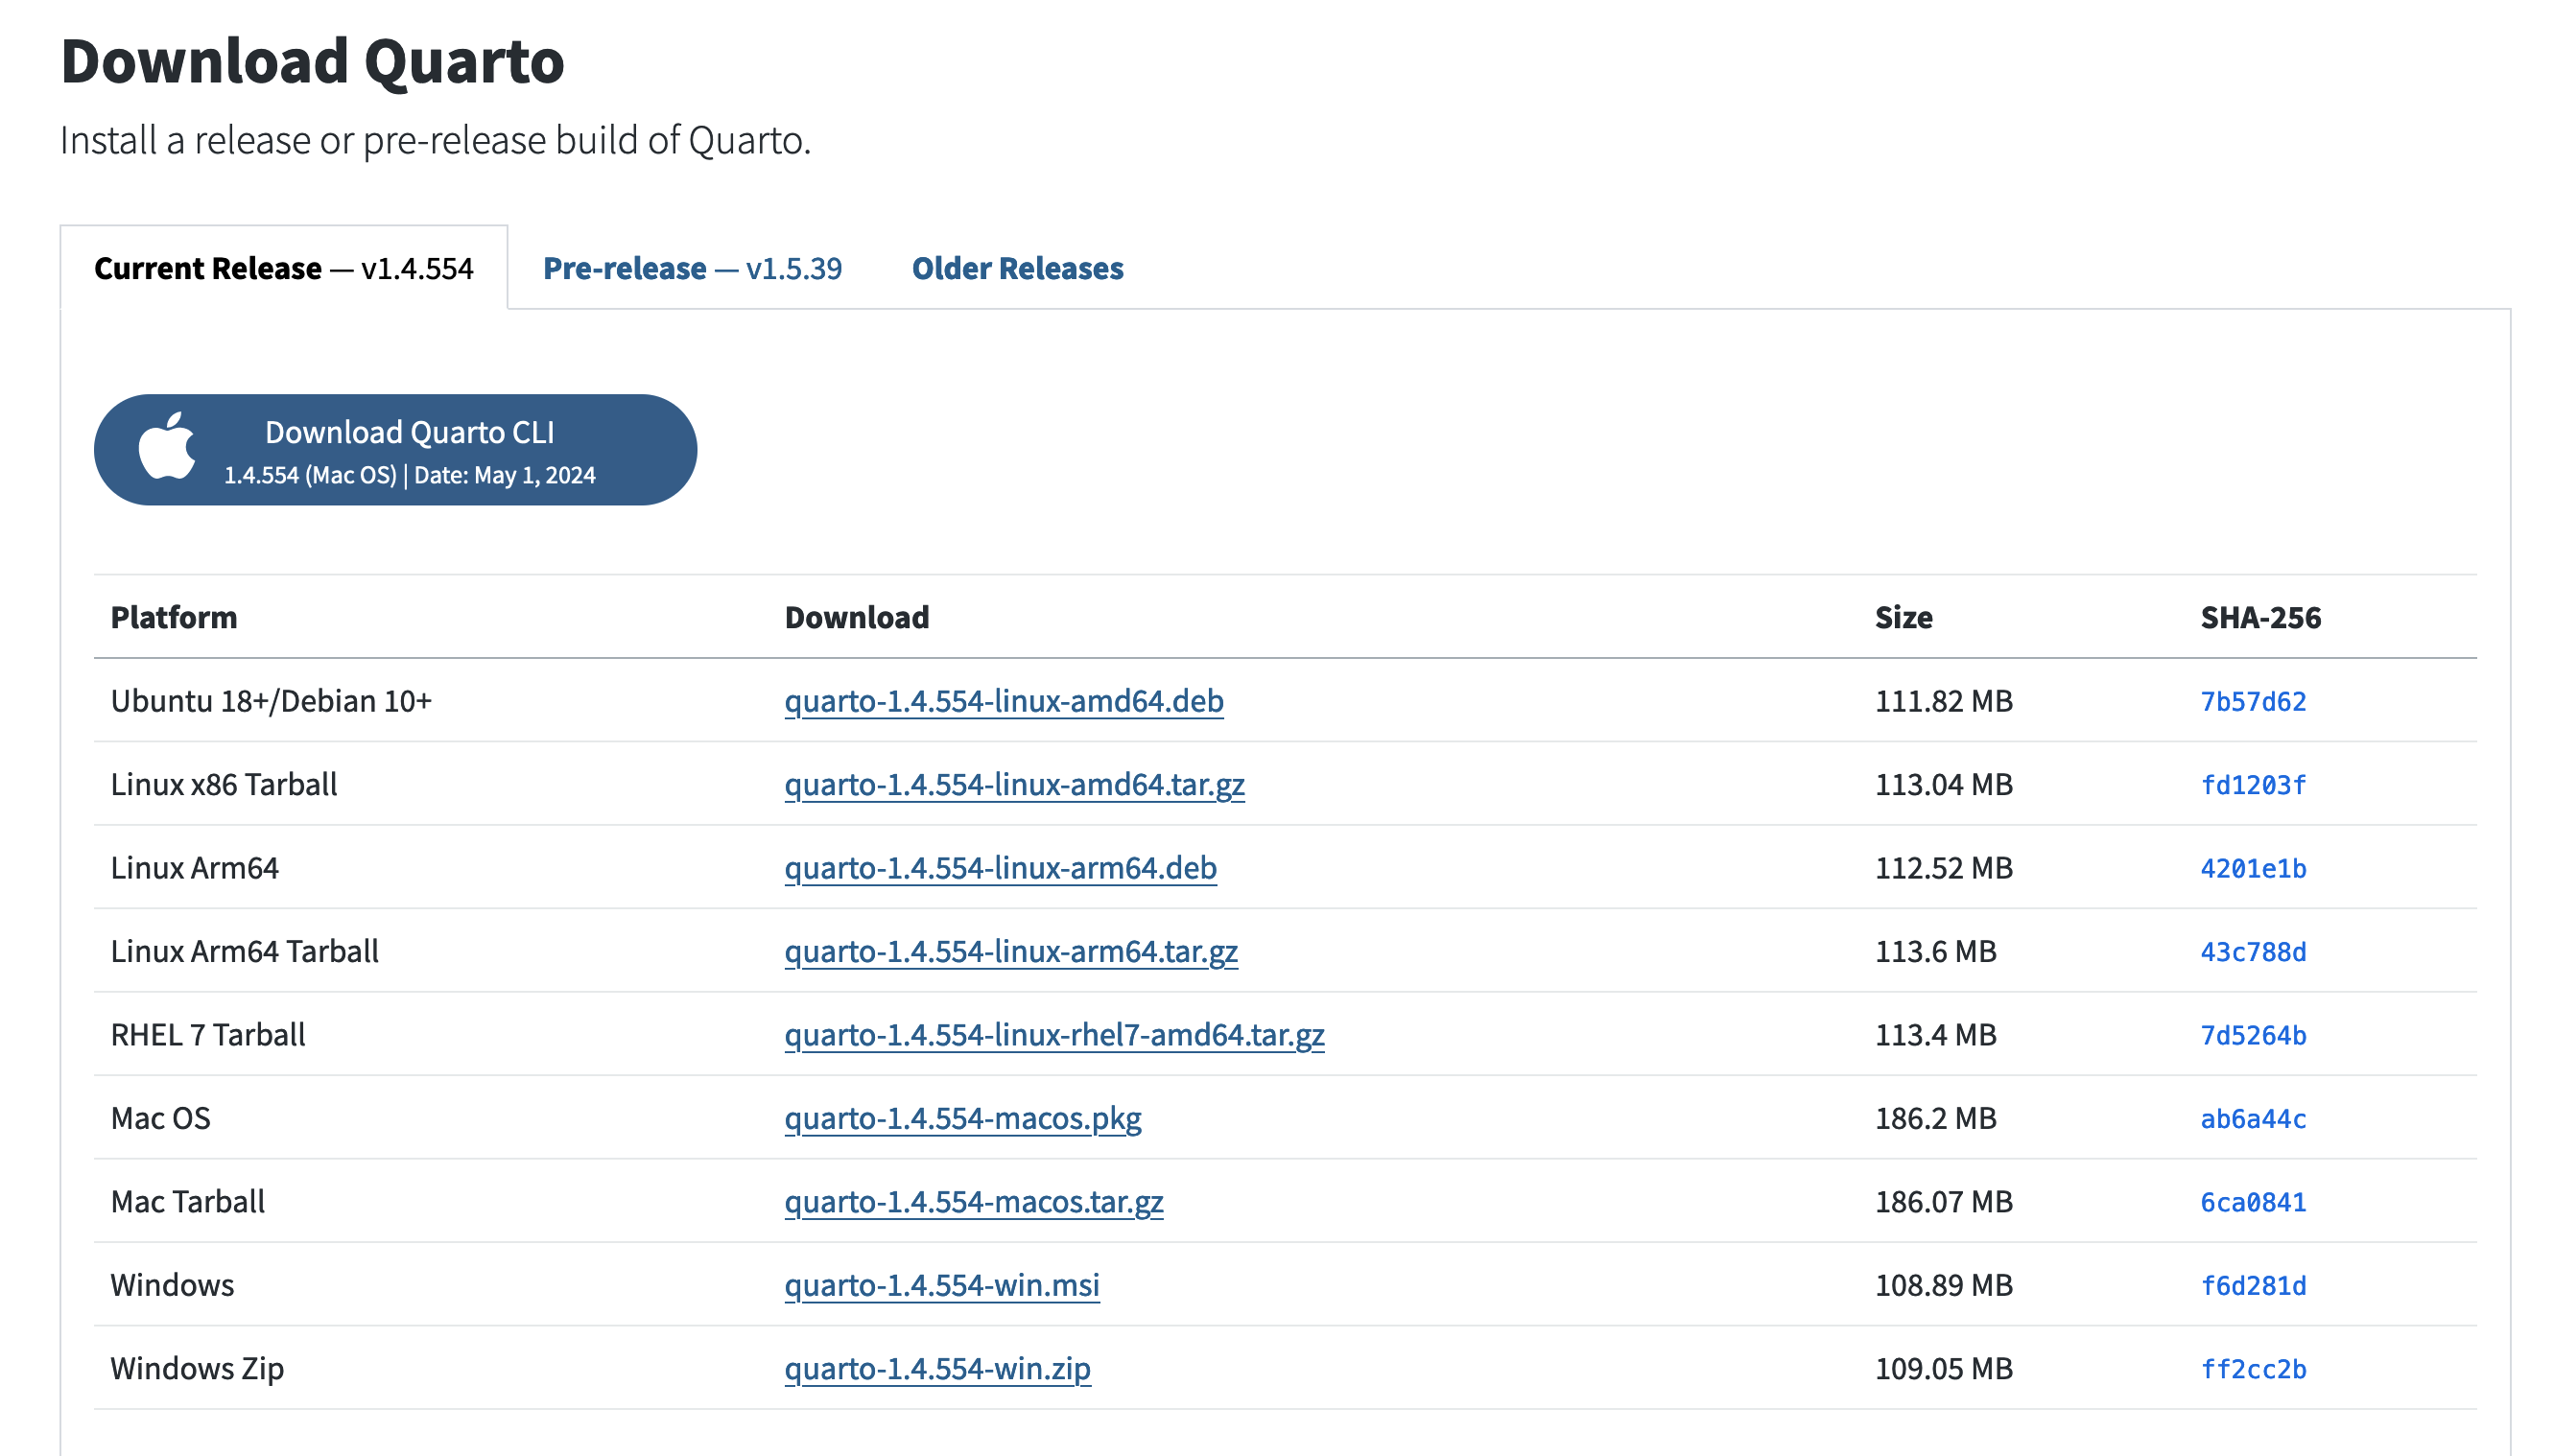The image size is (2554, 1456).
Task: Download quarto-1.4.554-linux-amd64.deb file
Action: pyautogui.click(x=1003, y=701)
